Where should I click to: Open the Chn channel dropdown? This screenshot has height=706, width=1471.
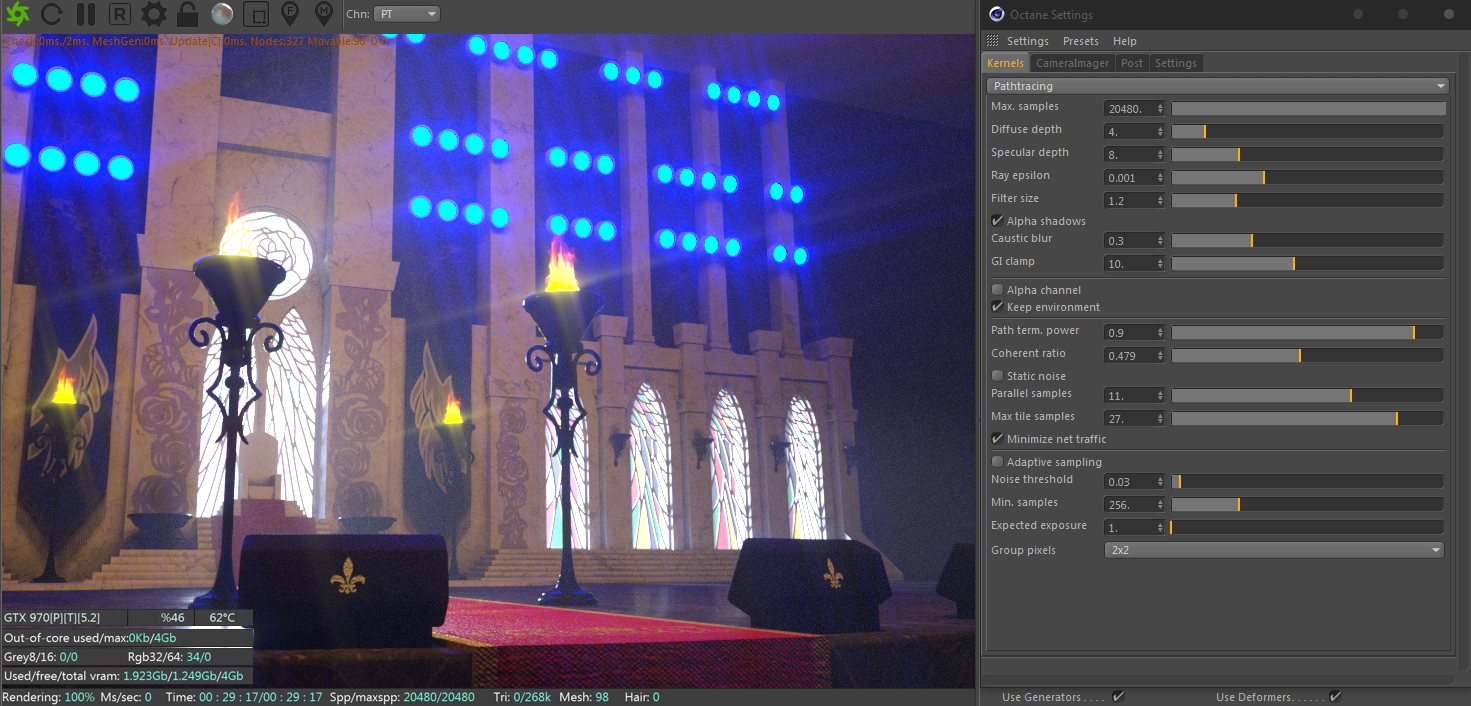pos(407,14)
